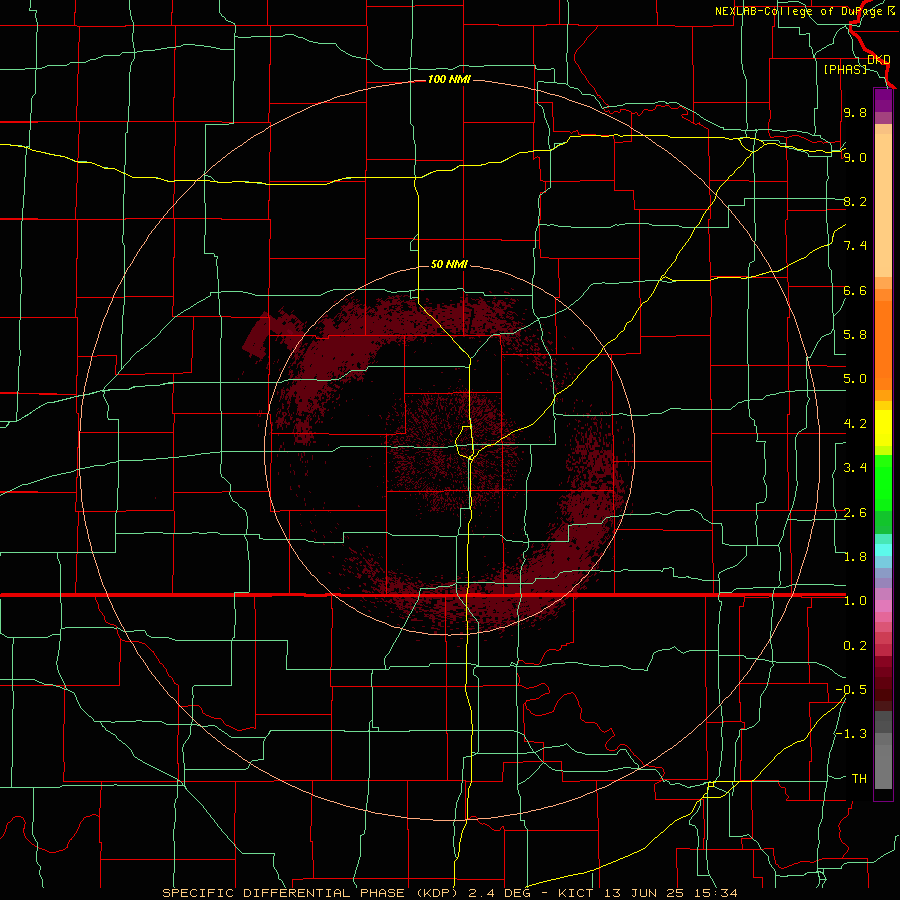Screen dimensions: 900x900
Task: Click the 50 NMI range ring label
Action: pos(449,264)
